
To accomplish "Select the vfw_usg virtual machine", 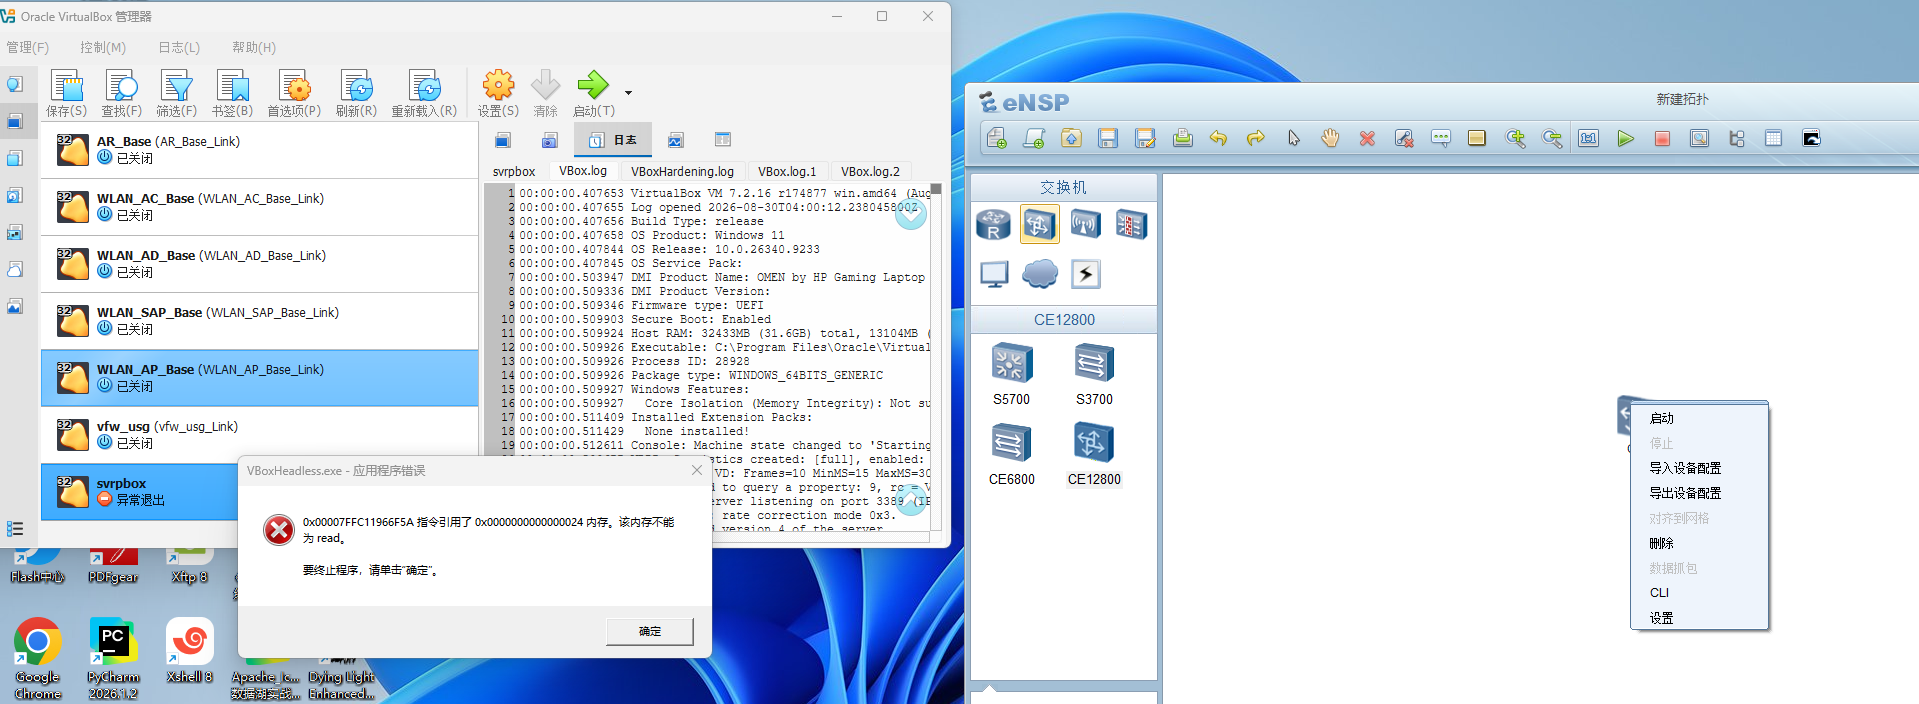I will (260, 435).
